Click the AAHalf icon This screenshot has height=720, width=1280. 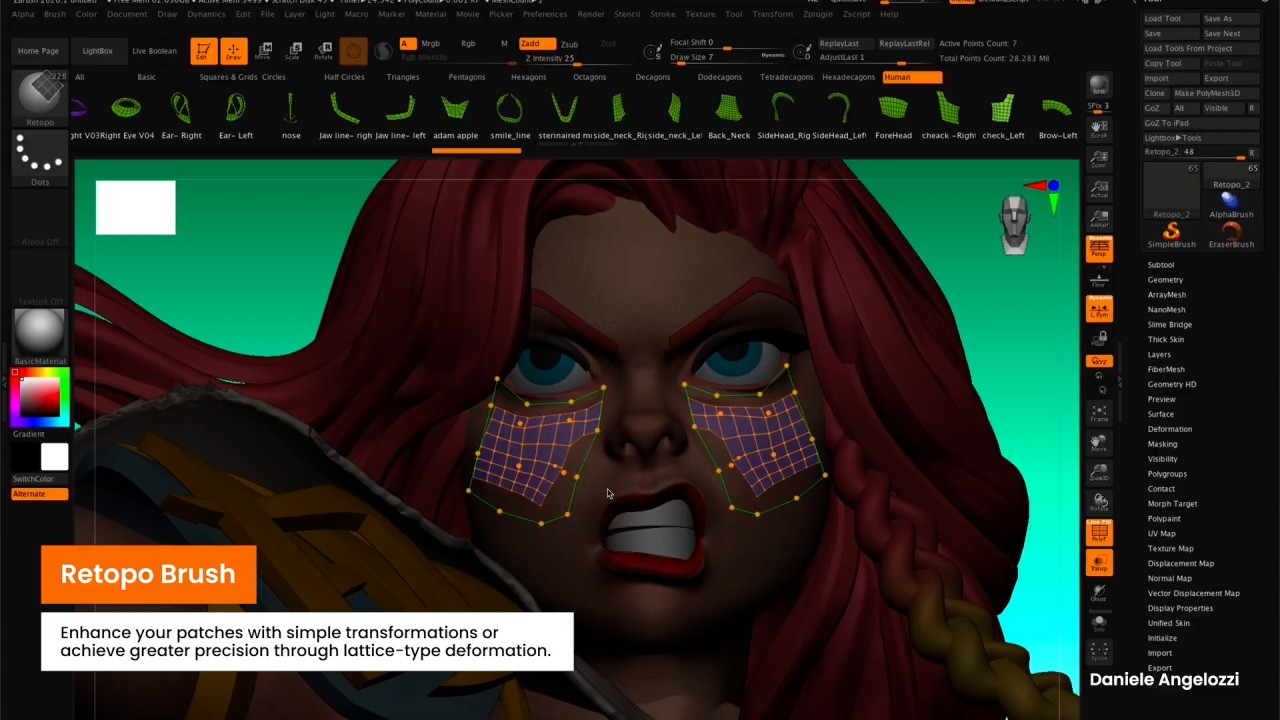(1099, 219)
